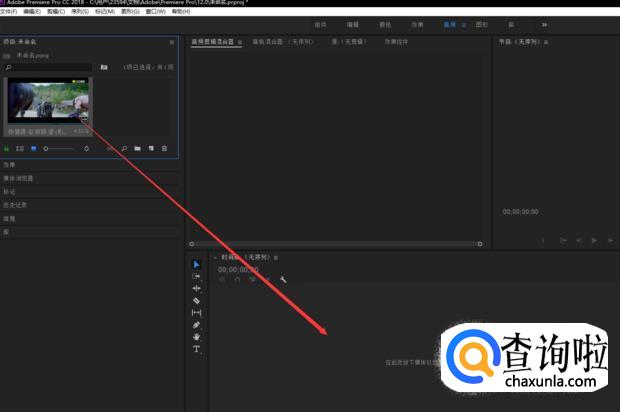Open Graphics (G) menu
The width and height of the screenshot is (620, 412).
pos(130,11)
